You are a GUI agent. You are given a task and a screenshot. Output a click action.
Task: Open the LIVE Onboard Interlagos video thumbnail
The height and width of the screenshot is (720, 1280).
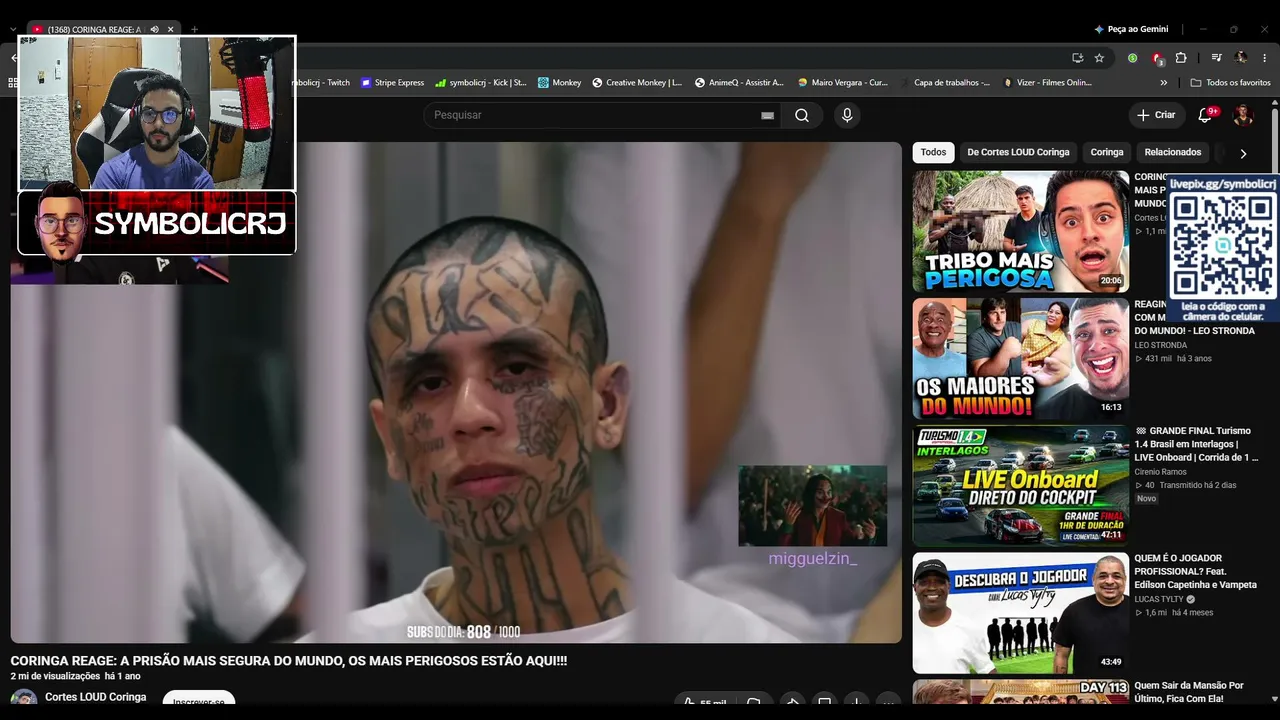1021,485
